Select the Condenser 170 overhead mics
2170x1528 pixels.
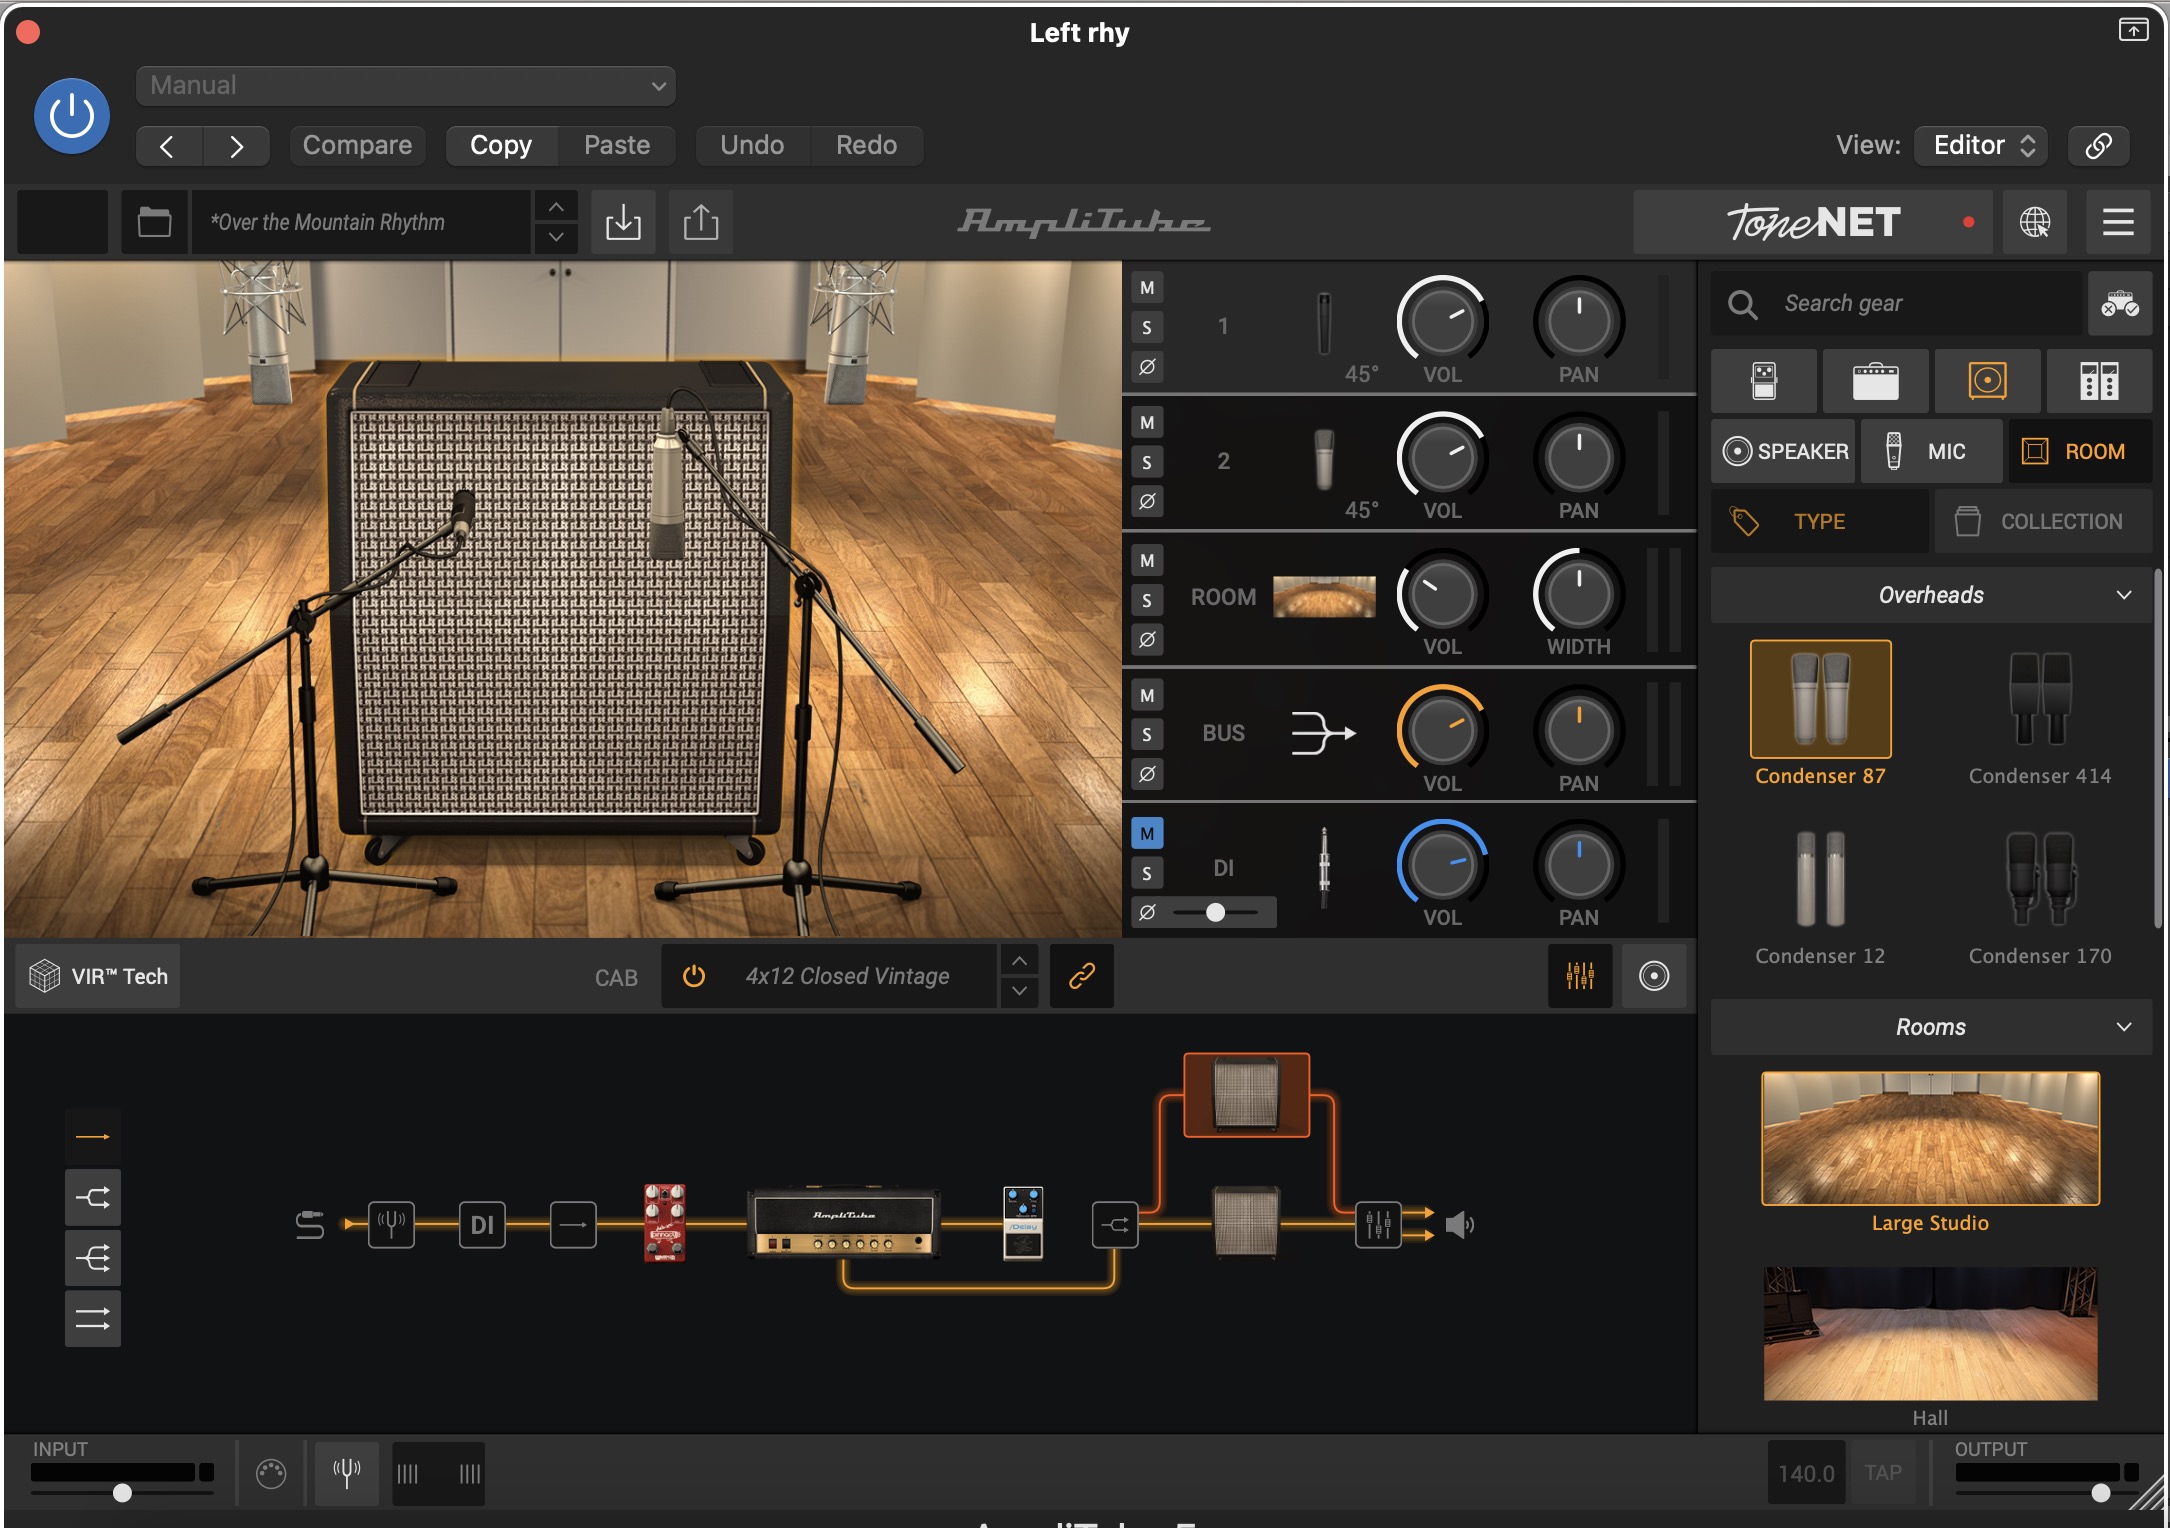2040,895
